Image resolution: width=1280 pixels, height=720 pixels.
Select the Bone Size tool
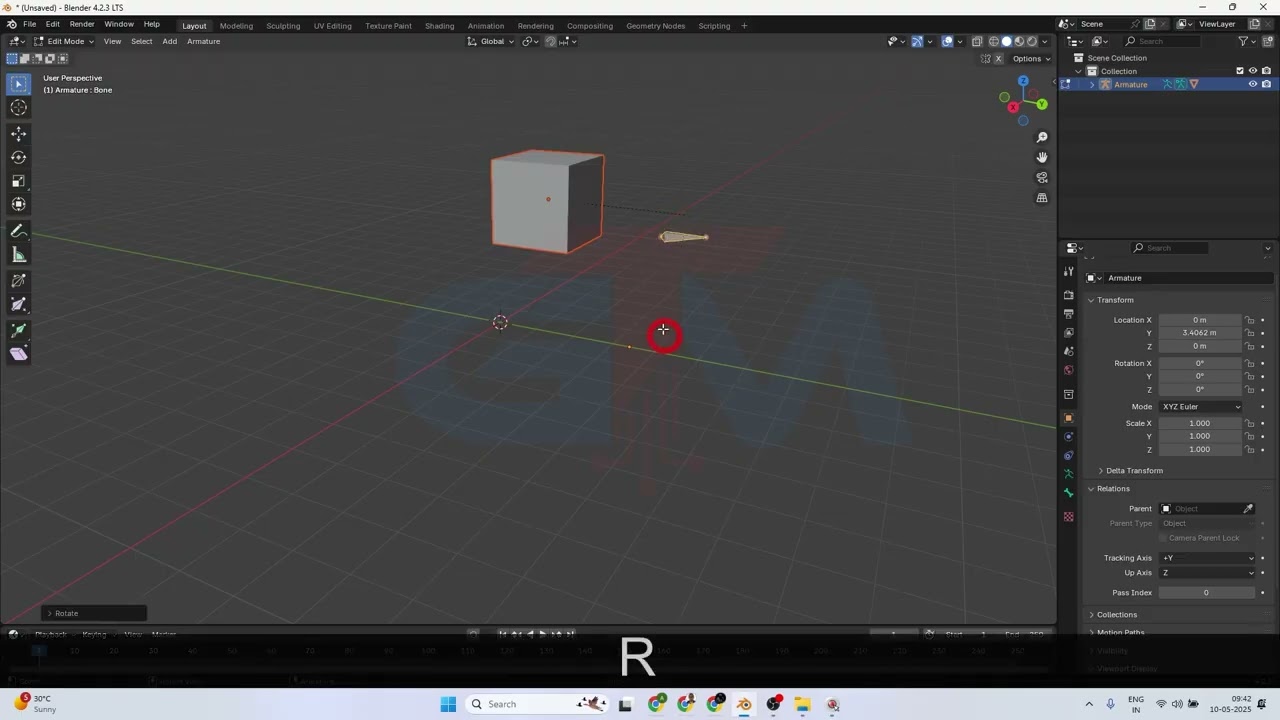click(18, 304)
